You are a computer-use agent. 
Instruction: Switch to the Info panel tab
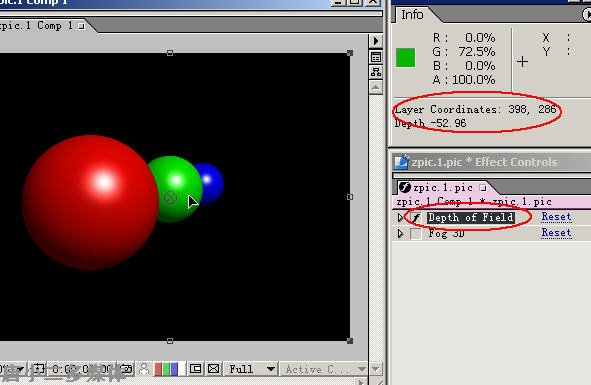point(412,15)
